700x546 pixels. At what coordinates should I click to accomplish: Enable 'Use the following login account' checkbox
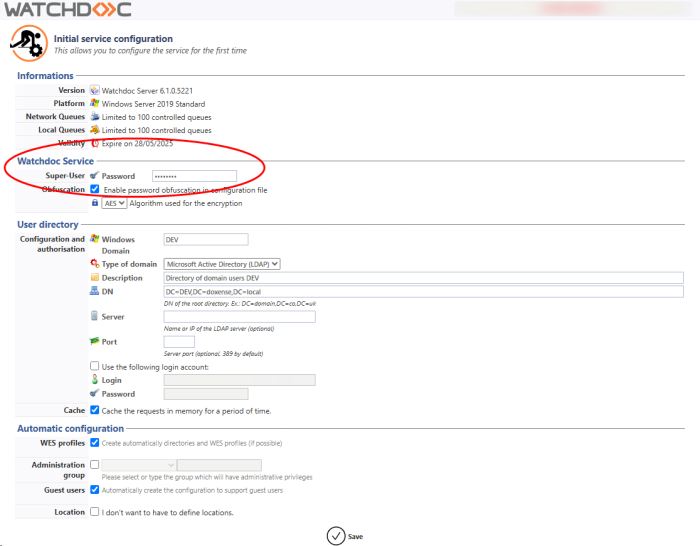point(95,366)
